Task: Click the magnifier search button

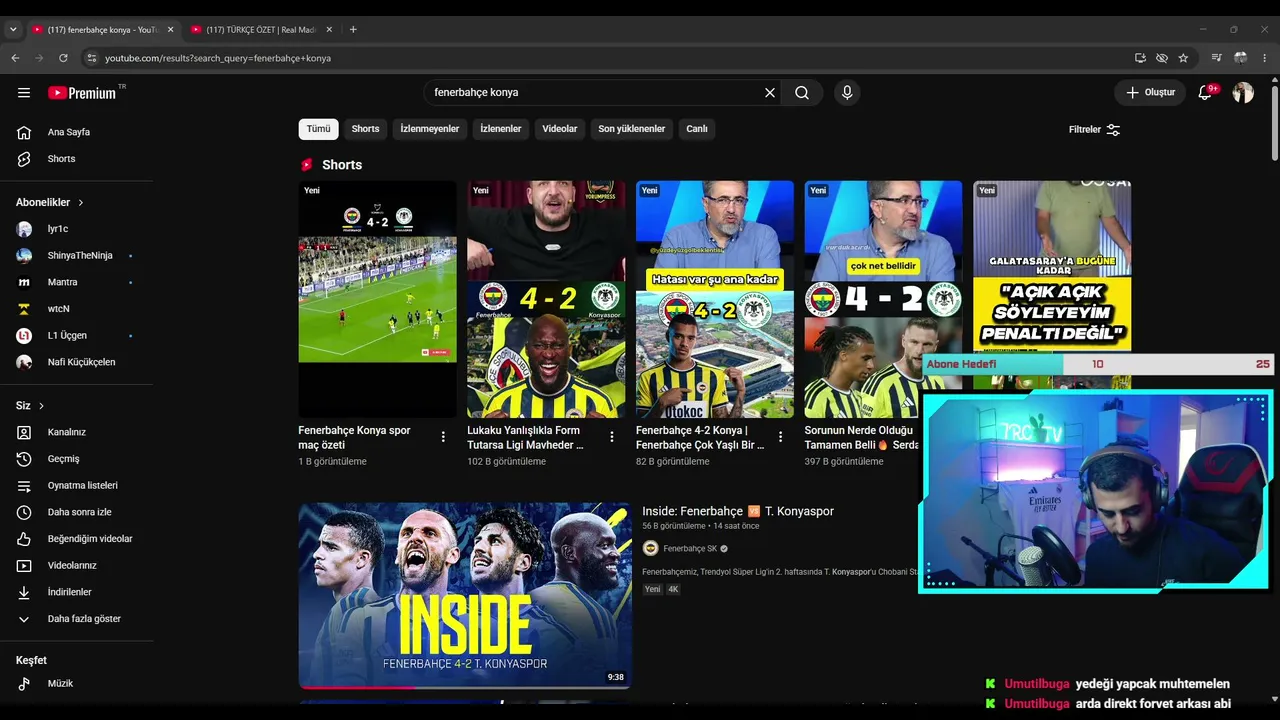Action: [x=802, y=93]
